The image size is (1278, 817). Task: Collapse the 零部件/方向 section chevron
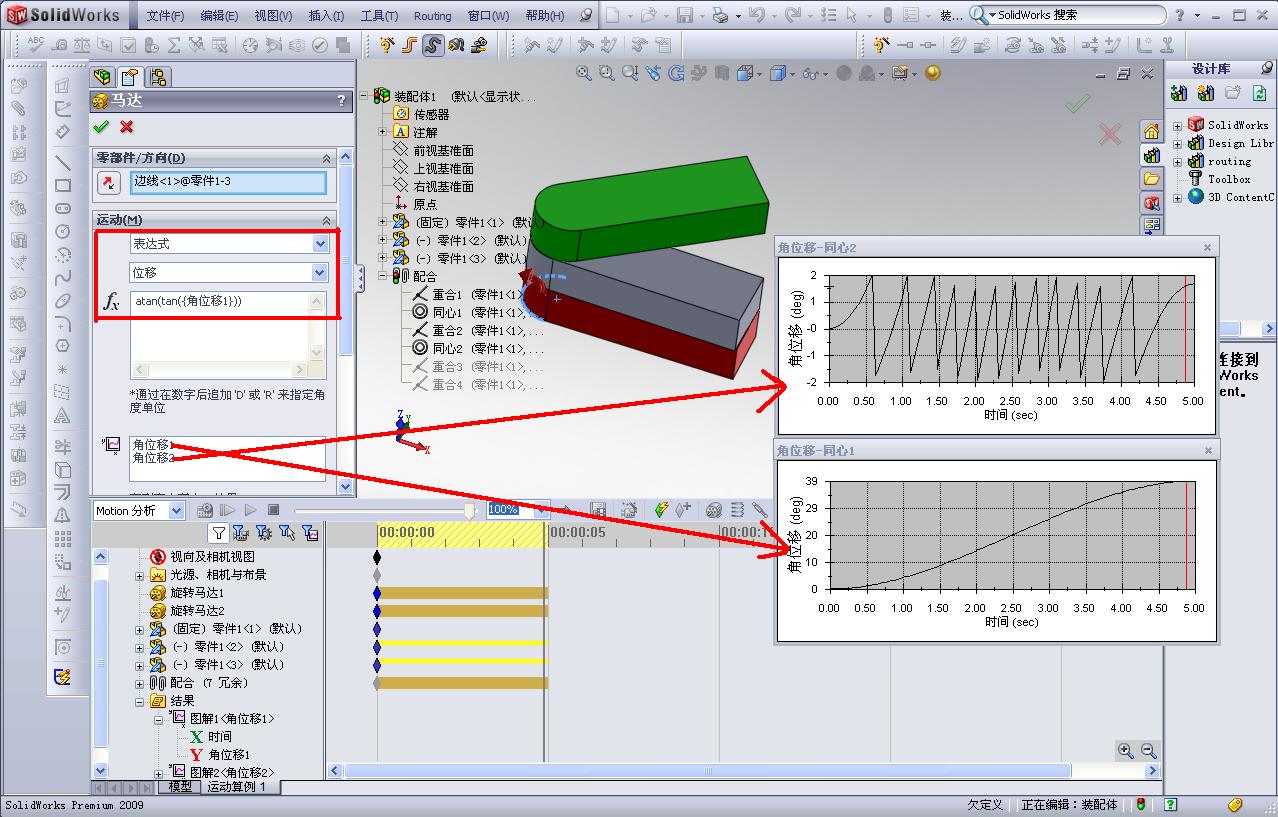click(x=326, y=158)
